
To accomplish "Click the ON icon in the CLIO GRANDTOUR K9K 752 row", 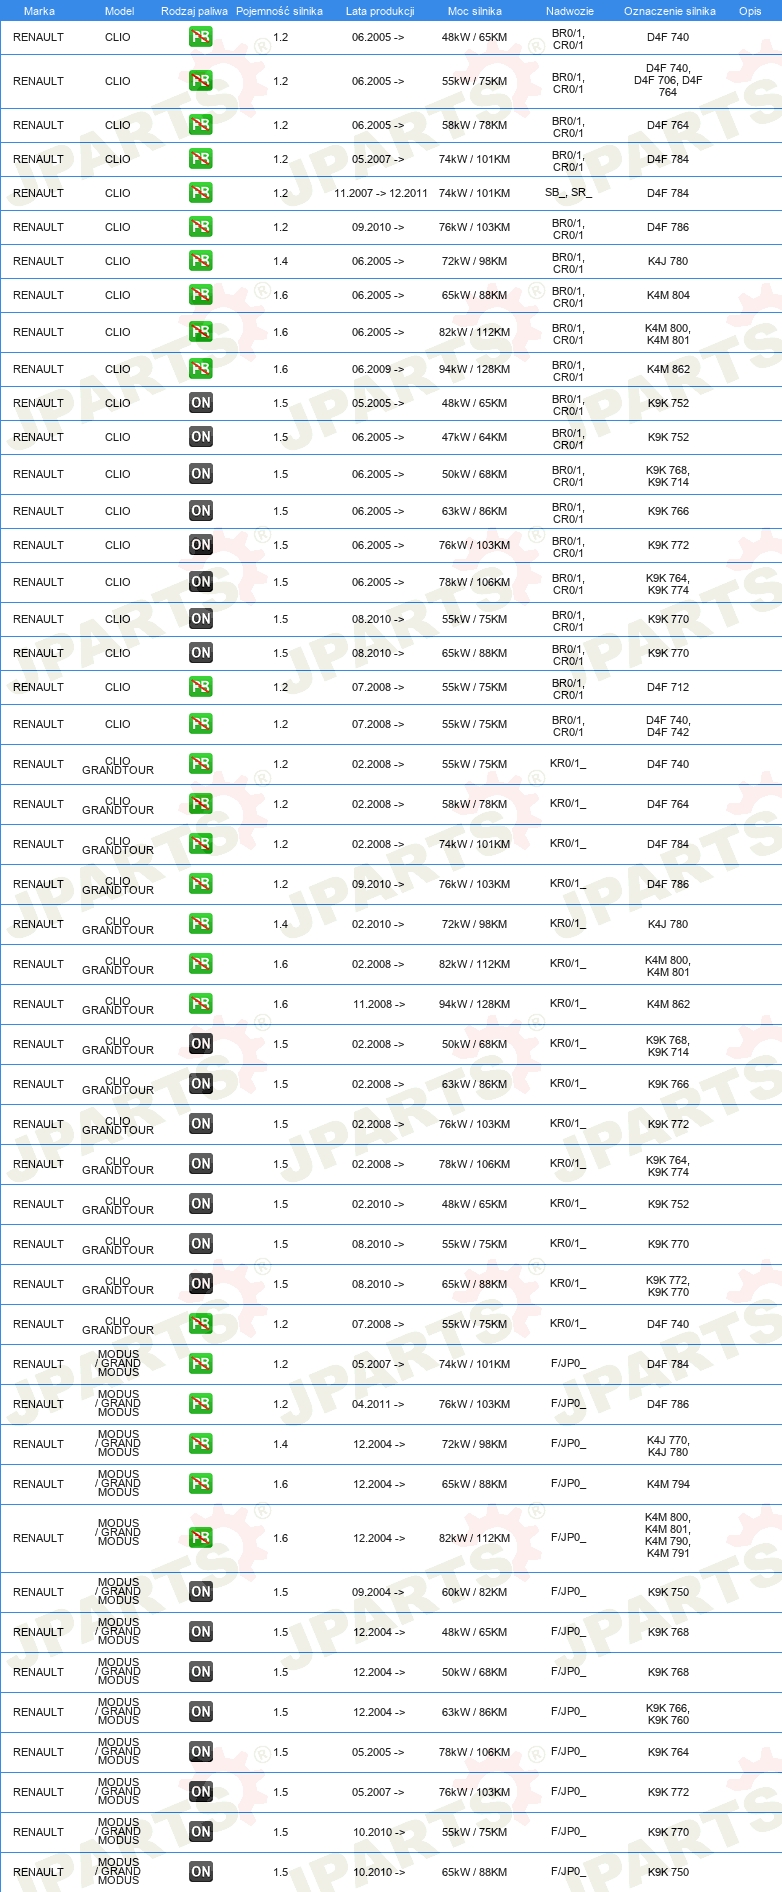I will point(201,1204).
